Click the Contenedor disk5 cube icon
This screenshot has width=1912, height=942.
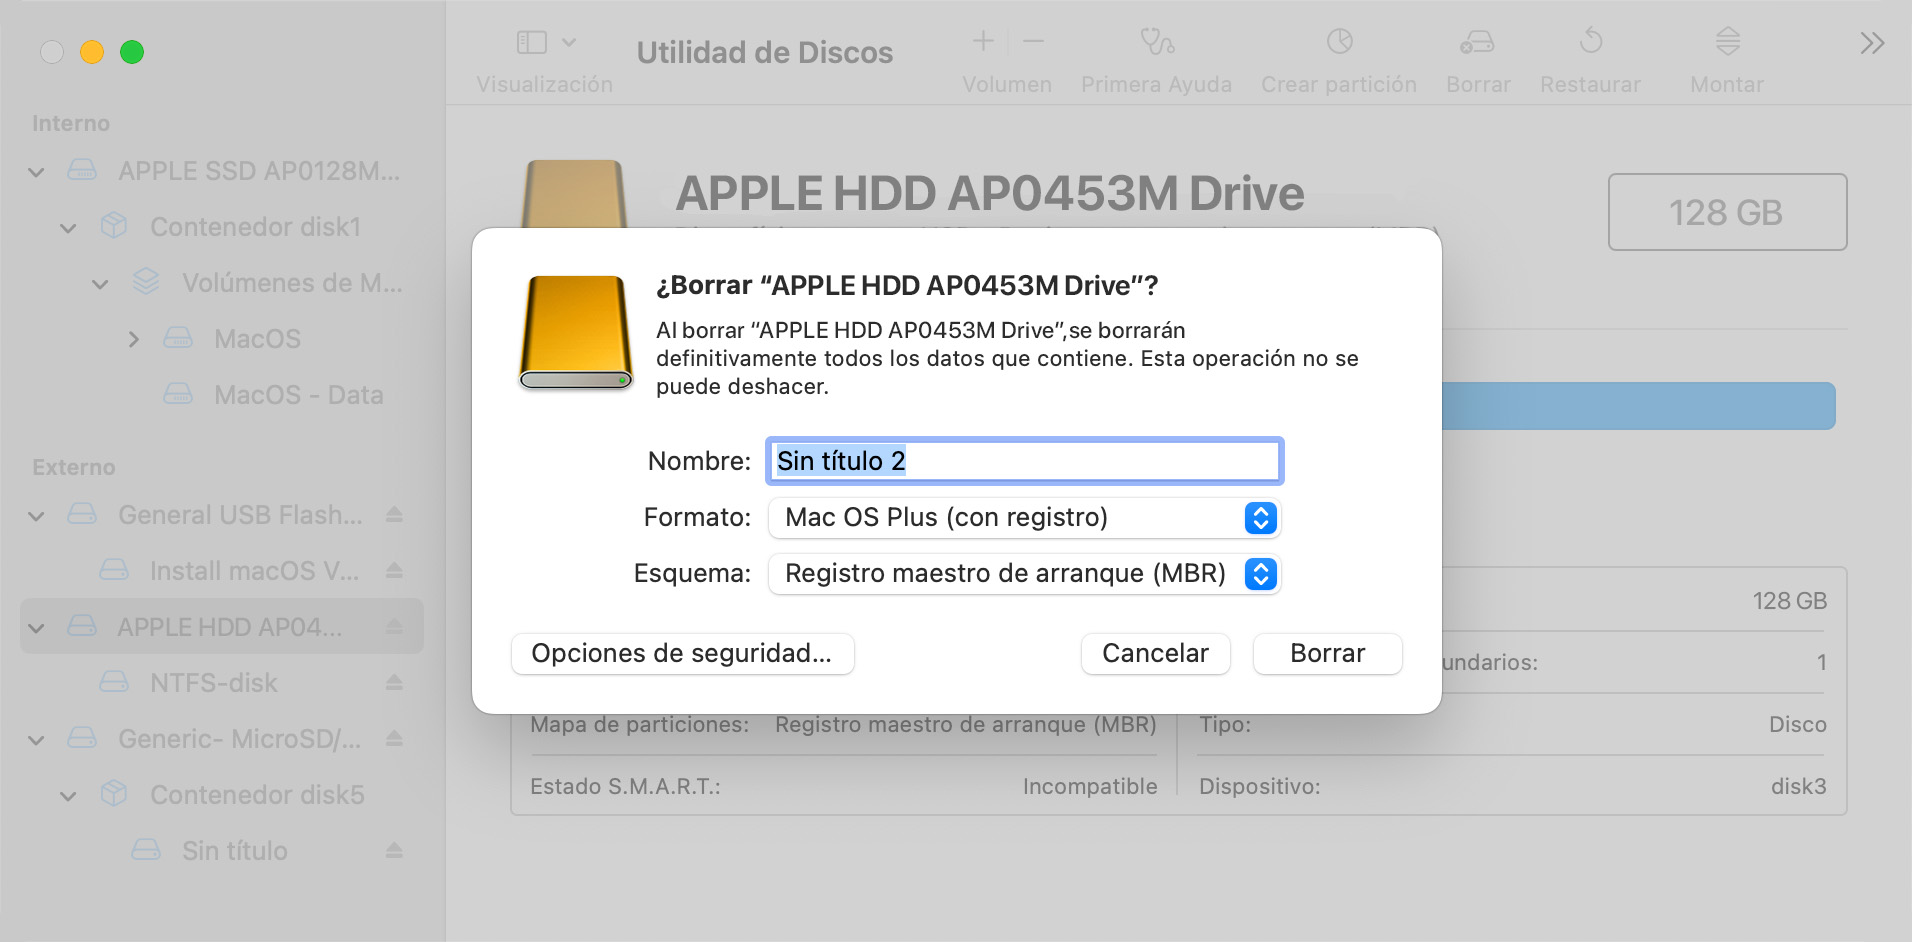click(x=114, y=794)
